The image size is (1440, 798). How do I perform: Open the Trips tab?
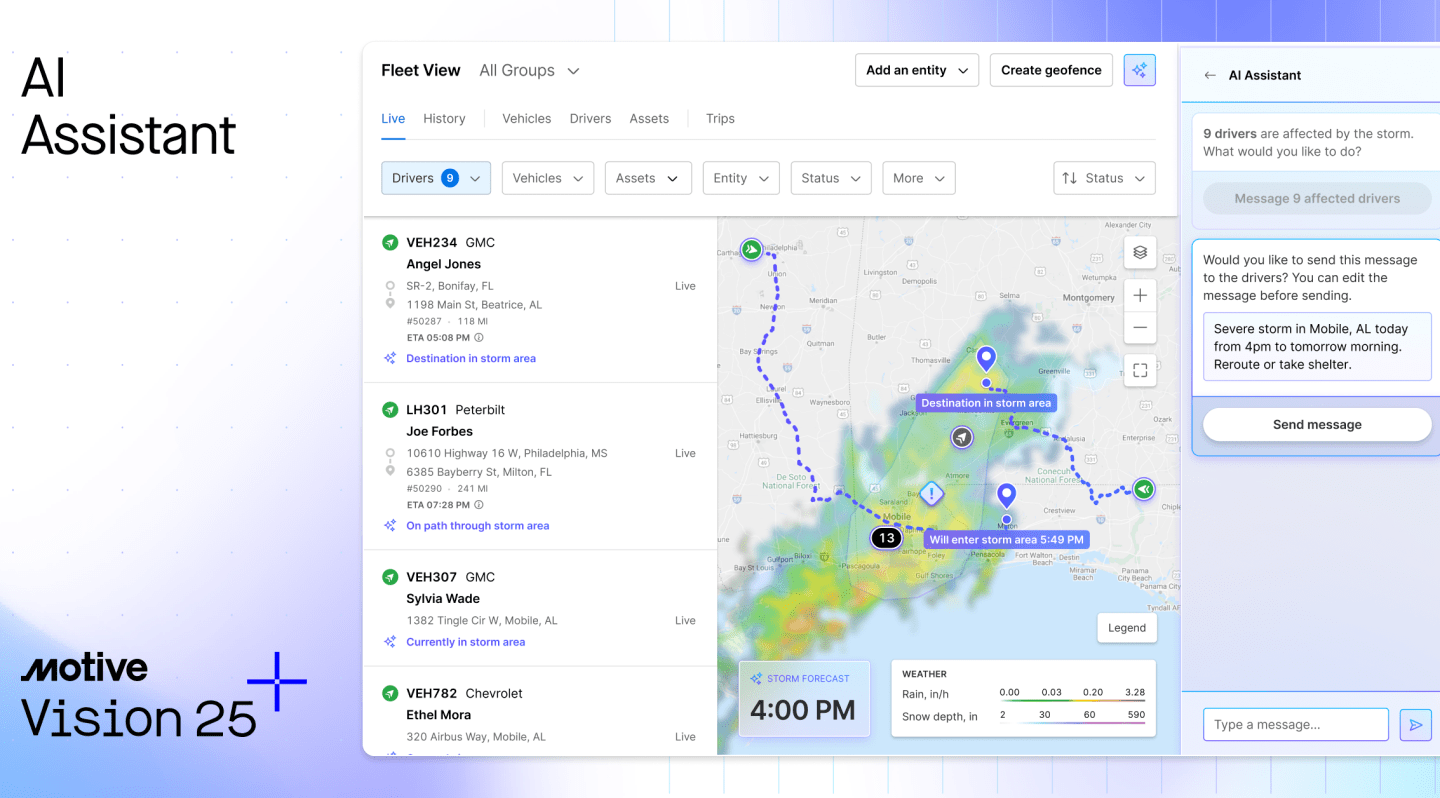pos(720,118)
